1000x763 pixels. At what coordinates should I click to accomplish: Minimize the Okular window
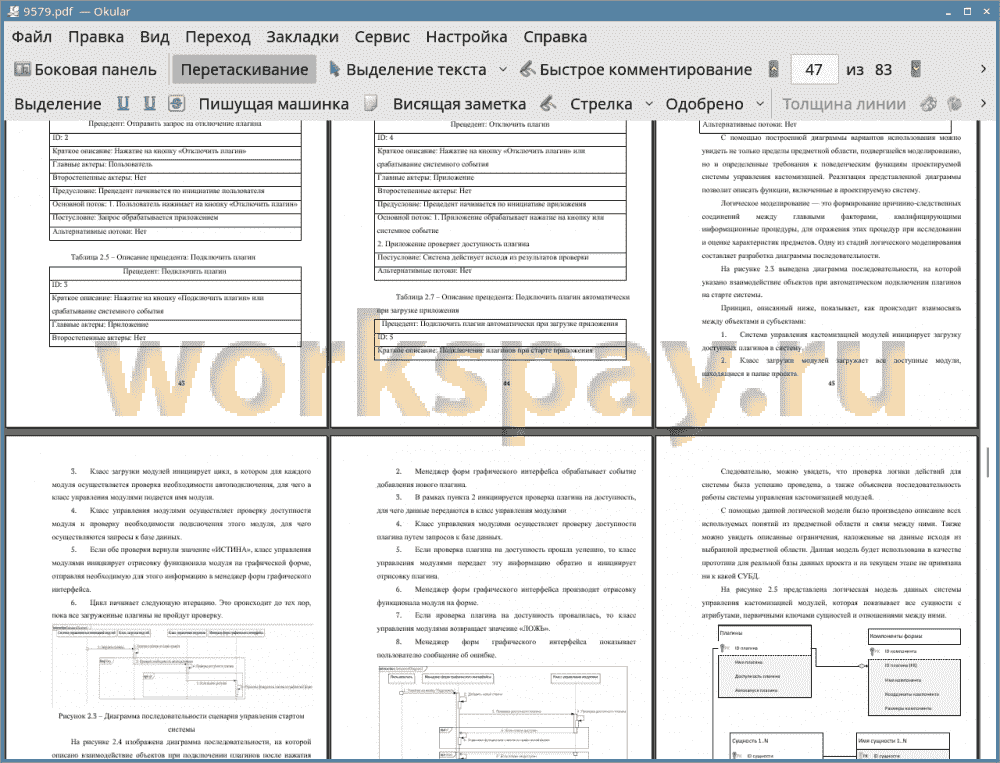tap(949, 11)
